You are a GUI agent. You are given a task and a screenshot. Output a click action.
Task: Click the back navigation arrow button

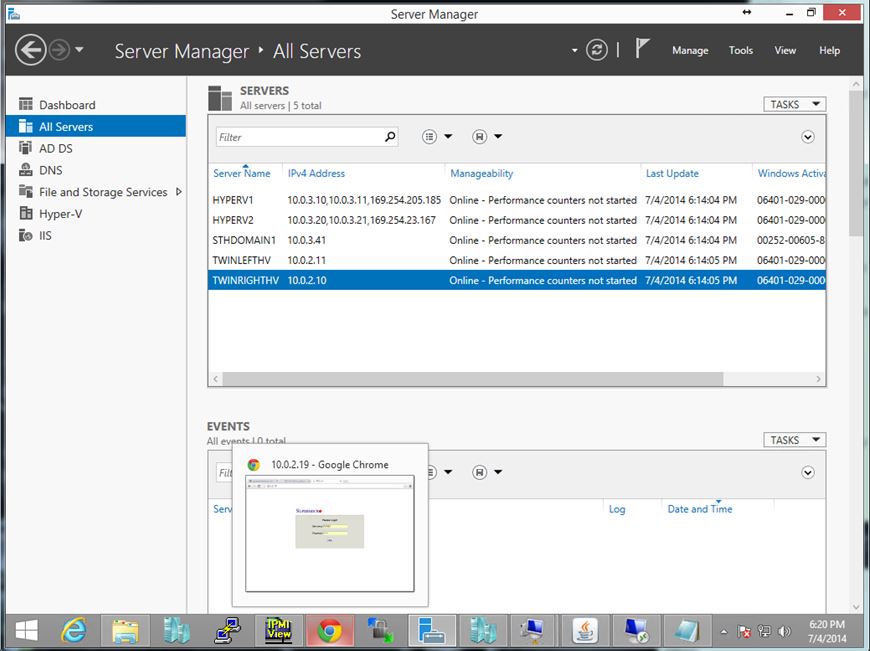pyautogui.click(x=30, y=50)
